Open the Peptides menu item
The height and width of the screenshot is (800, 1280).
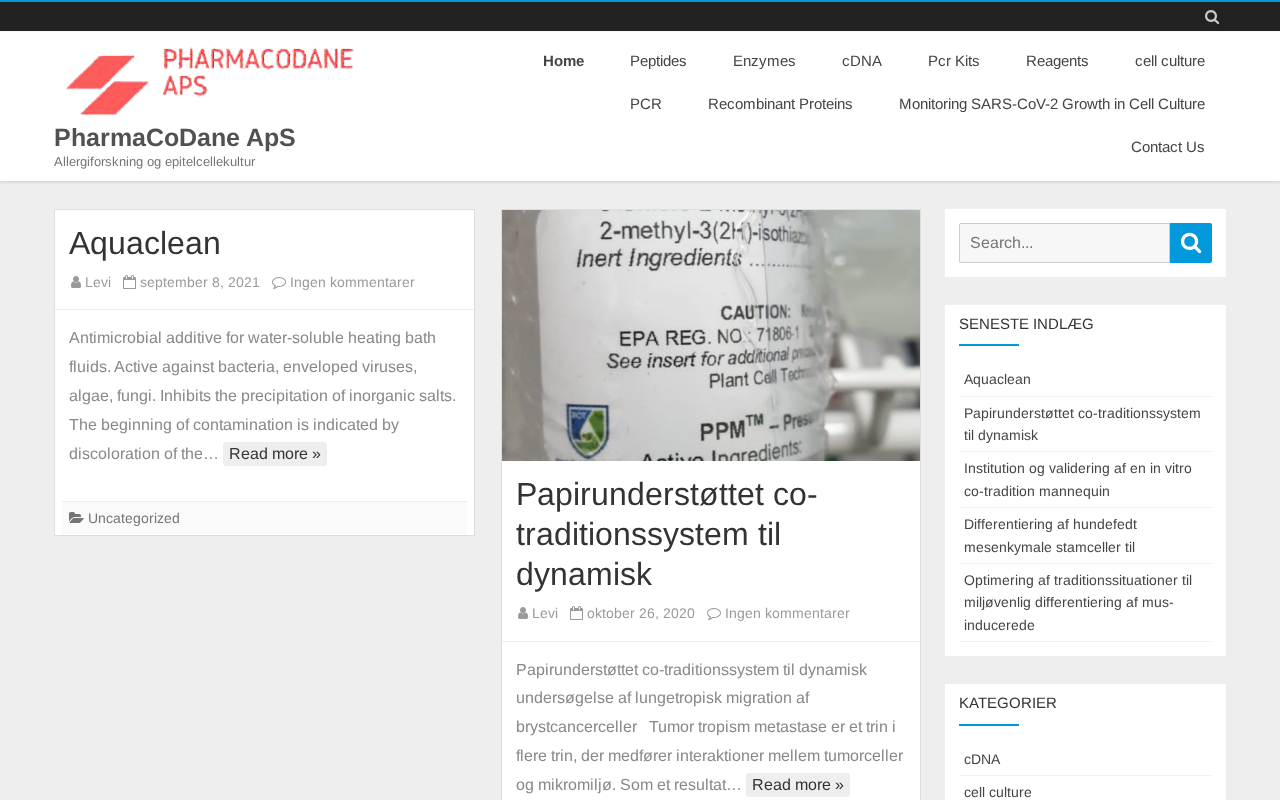click(x=658, y=61)
